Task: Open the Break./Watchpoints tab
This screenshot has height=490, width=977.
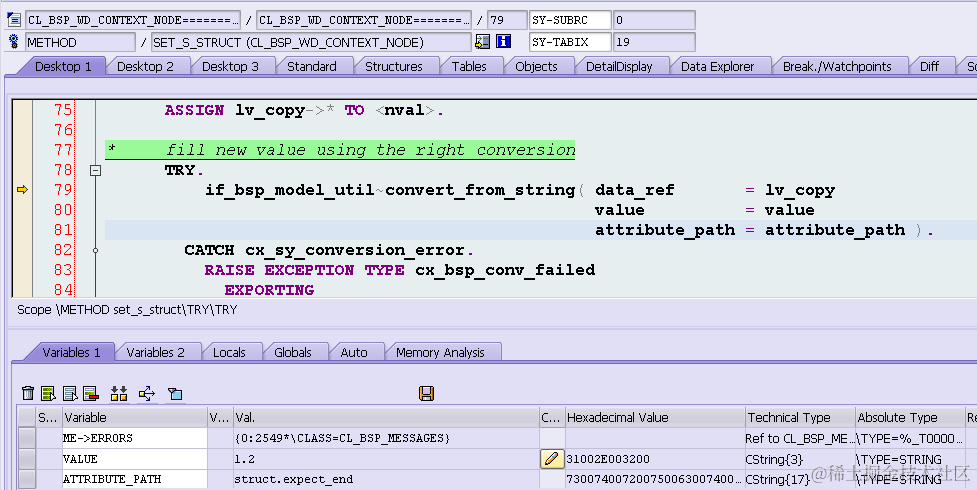Action: tap(837, 66)
